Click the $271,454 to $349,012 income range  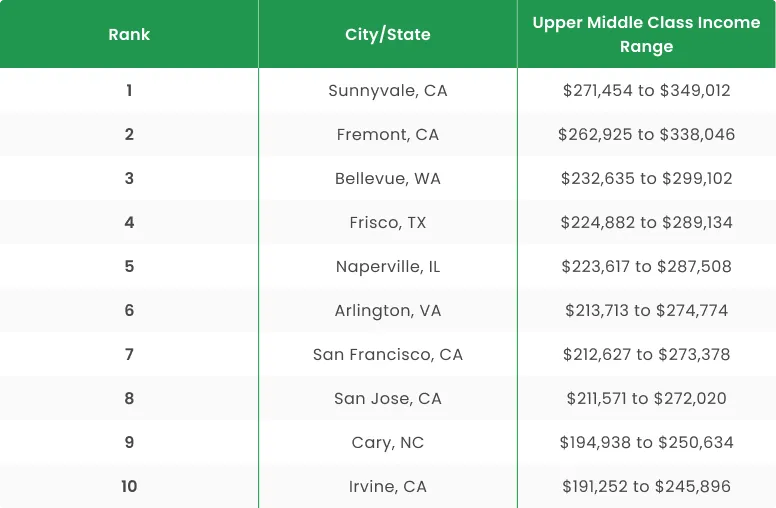click(x=646, y=90)
